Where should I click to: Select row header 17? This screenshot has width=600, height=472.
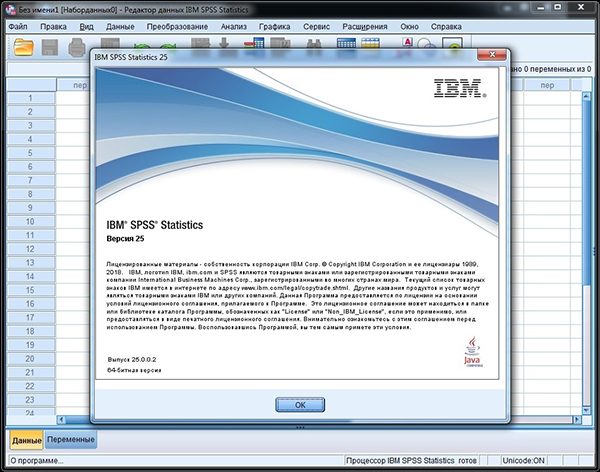pos(31,318)
